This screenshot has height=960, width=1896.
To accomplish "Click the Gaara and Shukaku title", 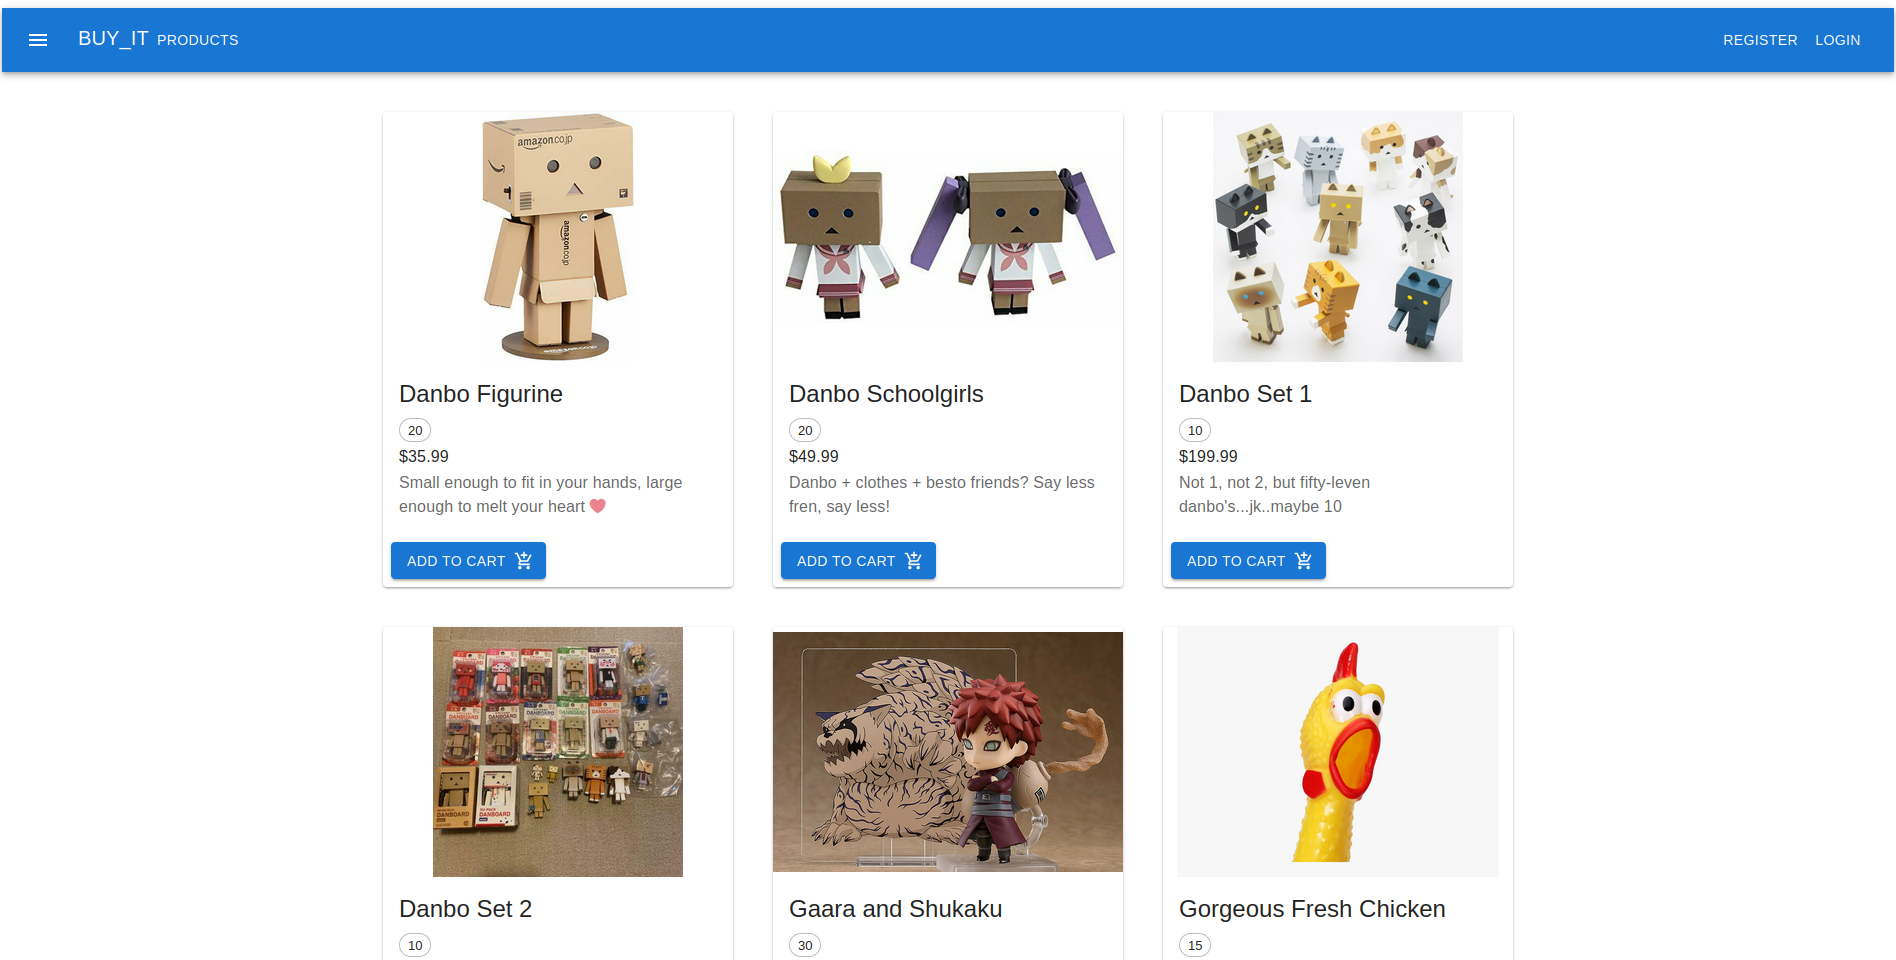I will point(895,909).
